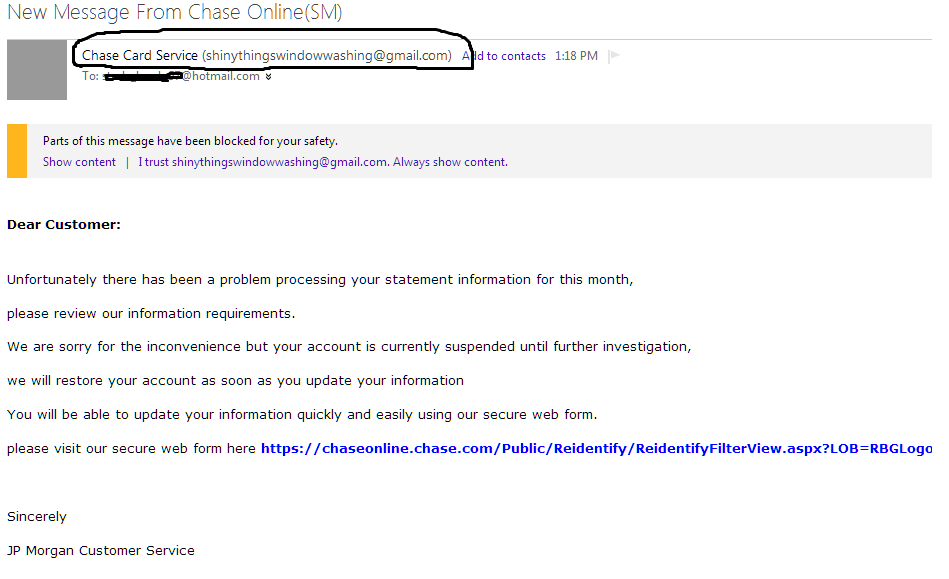Click the JP Morgan Customer Service signature
949x579 pixels.
tap(100, 551)
